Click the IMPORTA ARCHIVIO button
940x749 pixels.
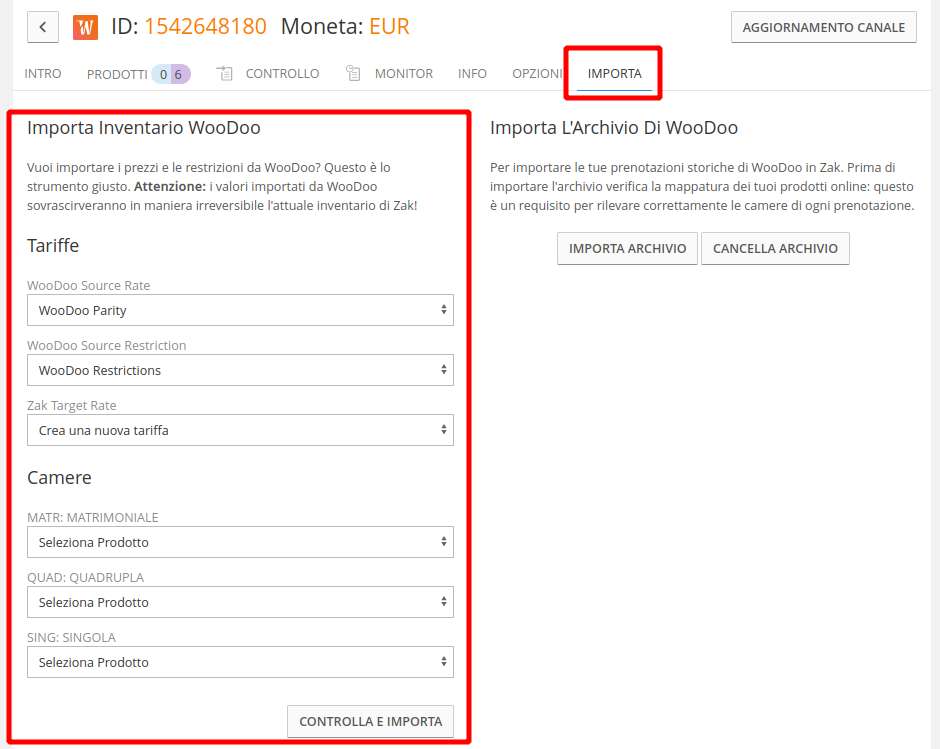pos(627,248)
